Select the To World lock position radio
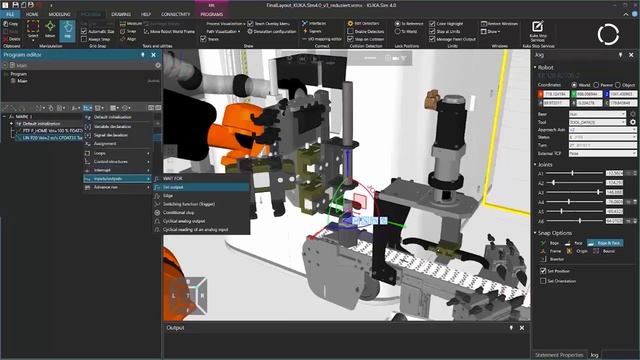Viewport: 640px width, 360px height. click(x=397, y=31)
